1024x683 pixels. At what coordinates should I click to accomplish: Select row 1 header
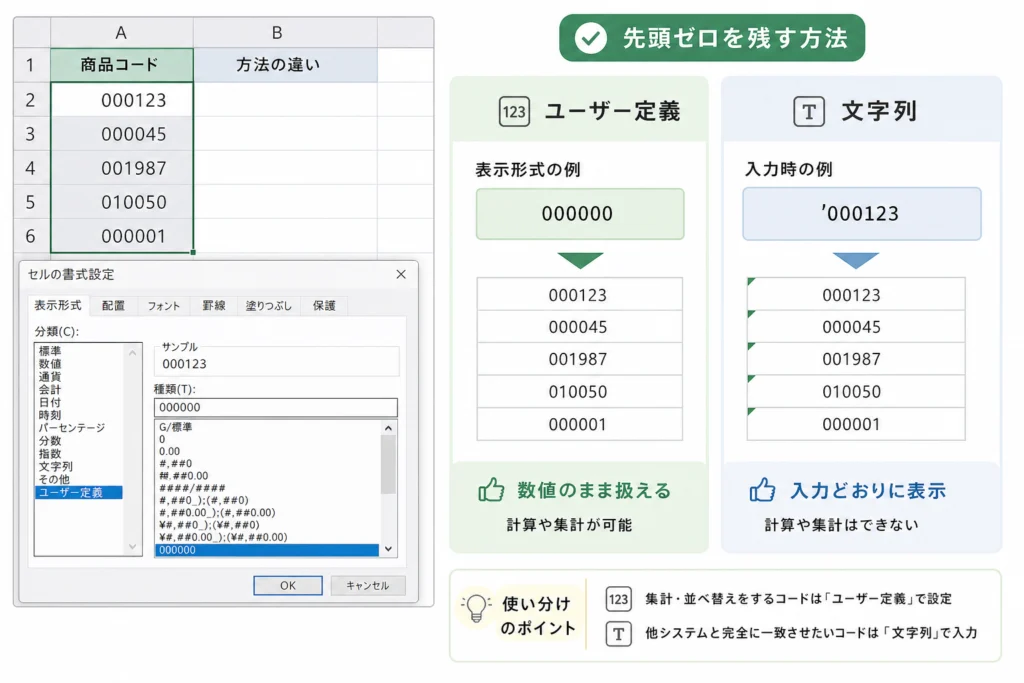pos(31,65)
